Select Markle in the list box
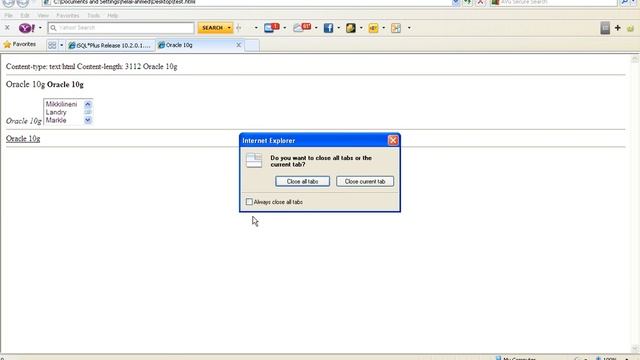The height and width of the screenshot is (360, 640). (x=56, y=120)
